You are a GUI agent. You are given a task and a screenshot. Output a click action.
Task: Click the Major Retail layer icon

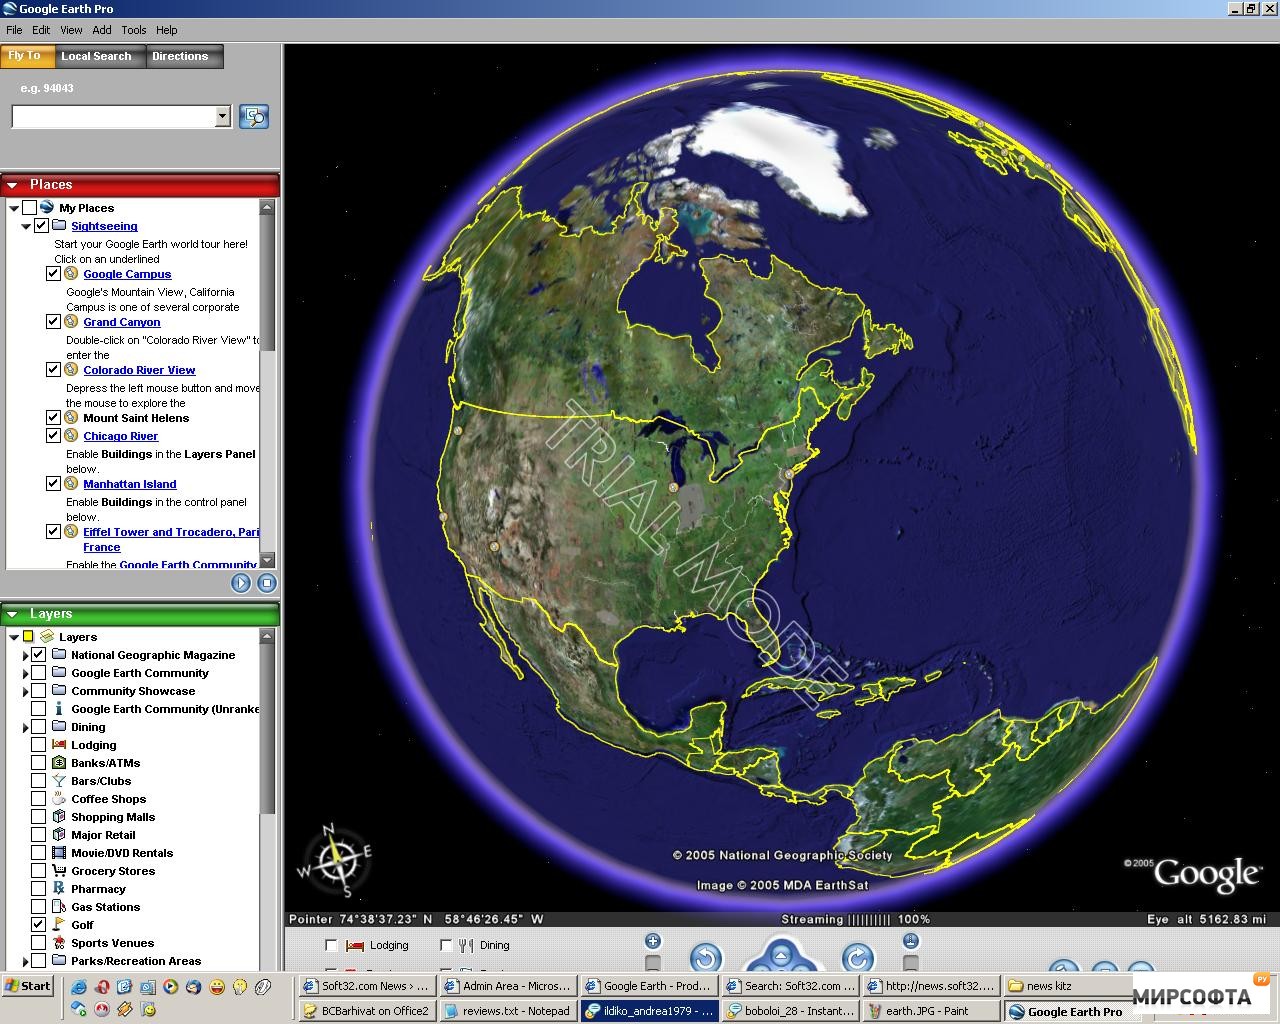coord(59,835)
